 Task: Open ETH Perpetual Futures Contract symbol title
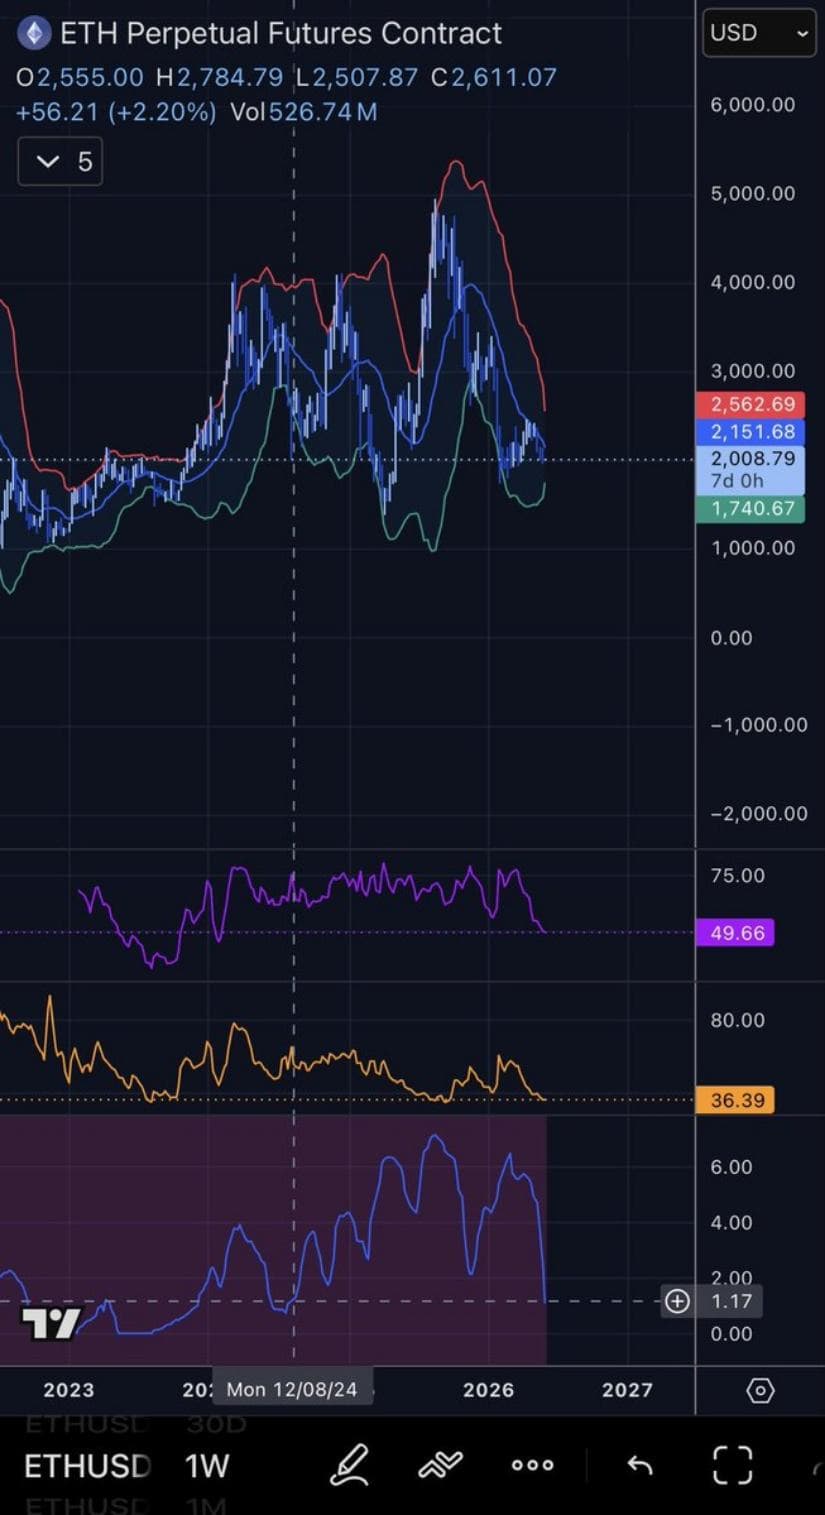tap(281, 34)
